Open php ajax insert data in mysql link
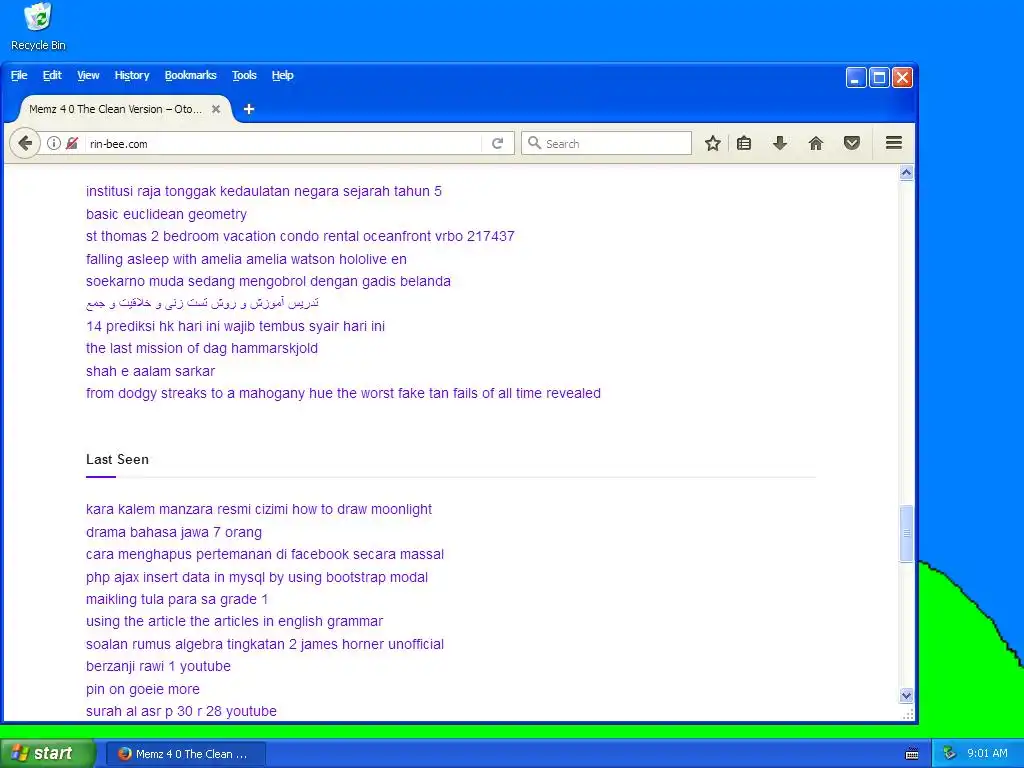This screenshot has width=1024, height=768. (x=257, y=577)
